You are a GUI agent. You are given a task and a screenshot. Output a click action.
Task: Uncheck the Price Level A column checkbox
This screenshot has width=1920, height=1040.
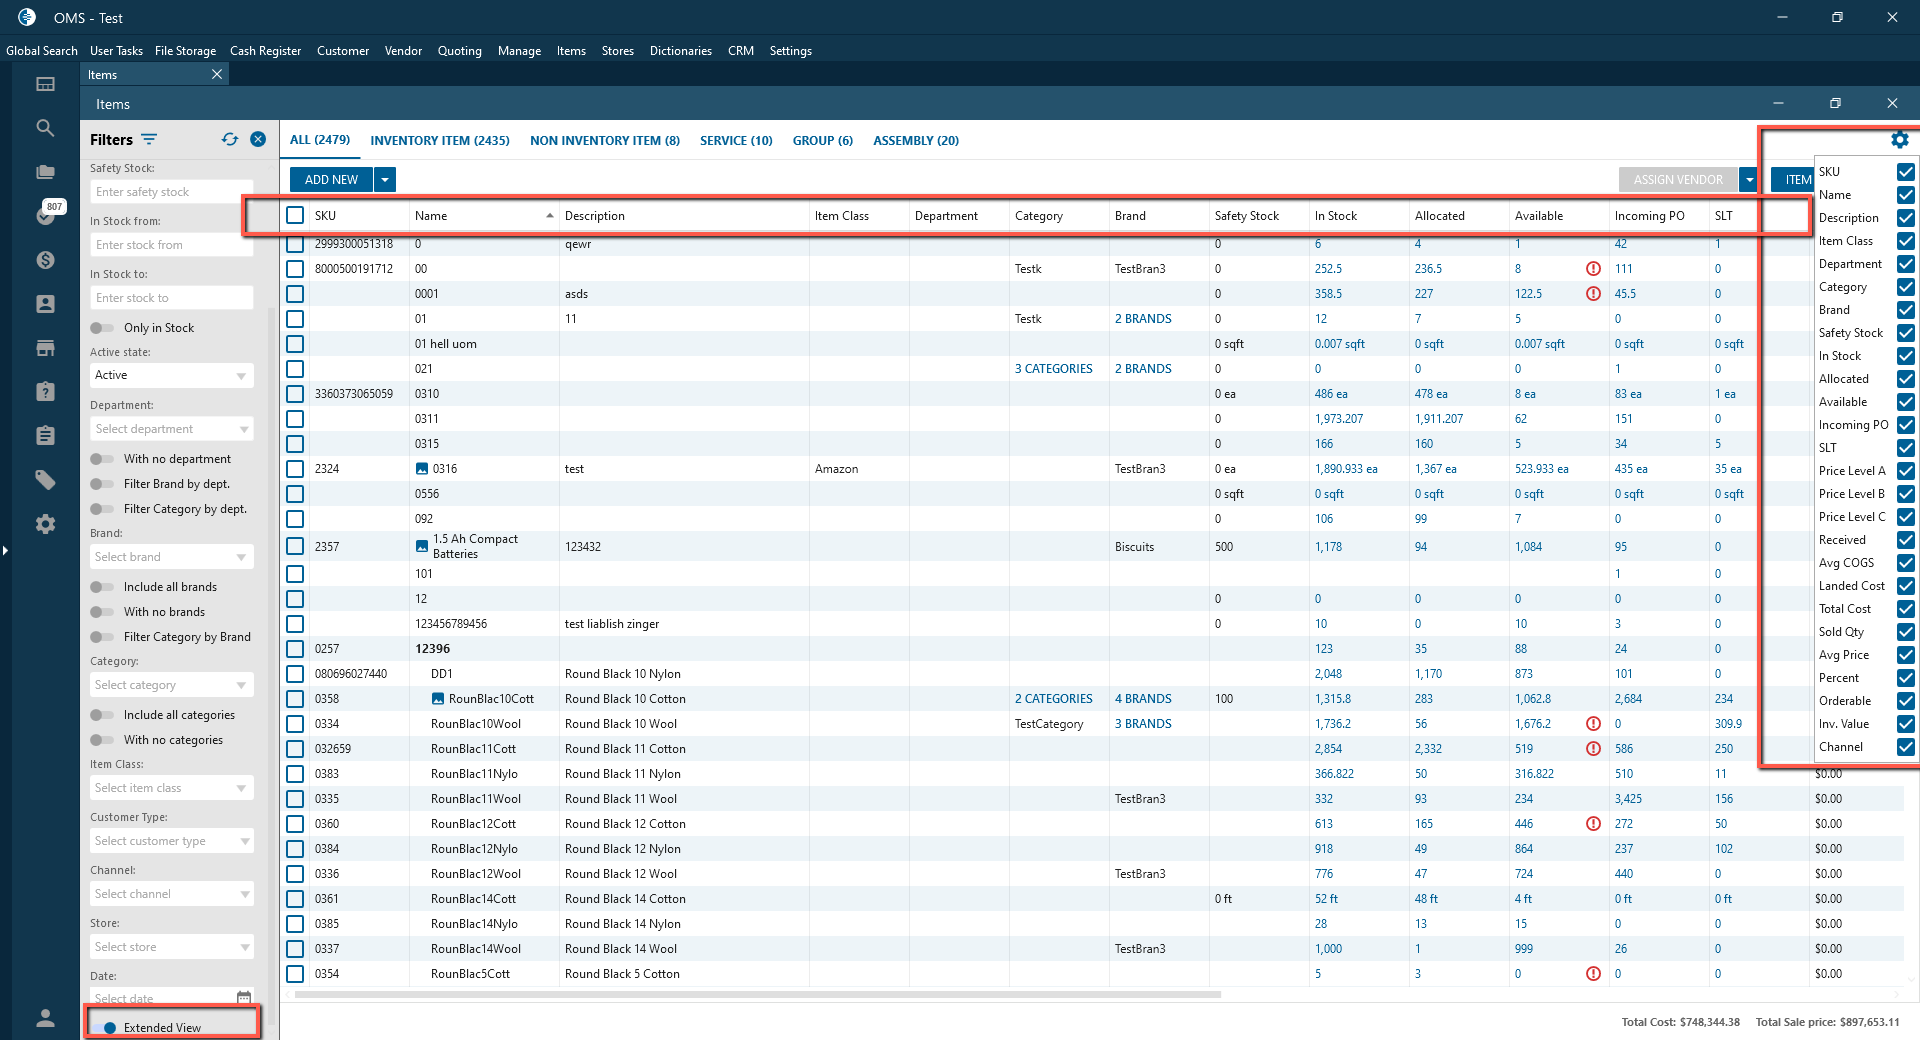coord(1906,471)
